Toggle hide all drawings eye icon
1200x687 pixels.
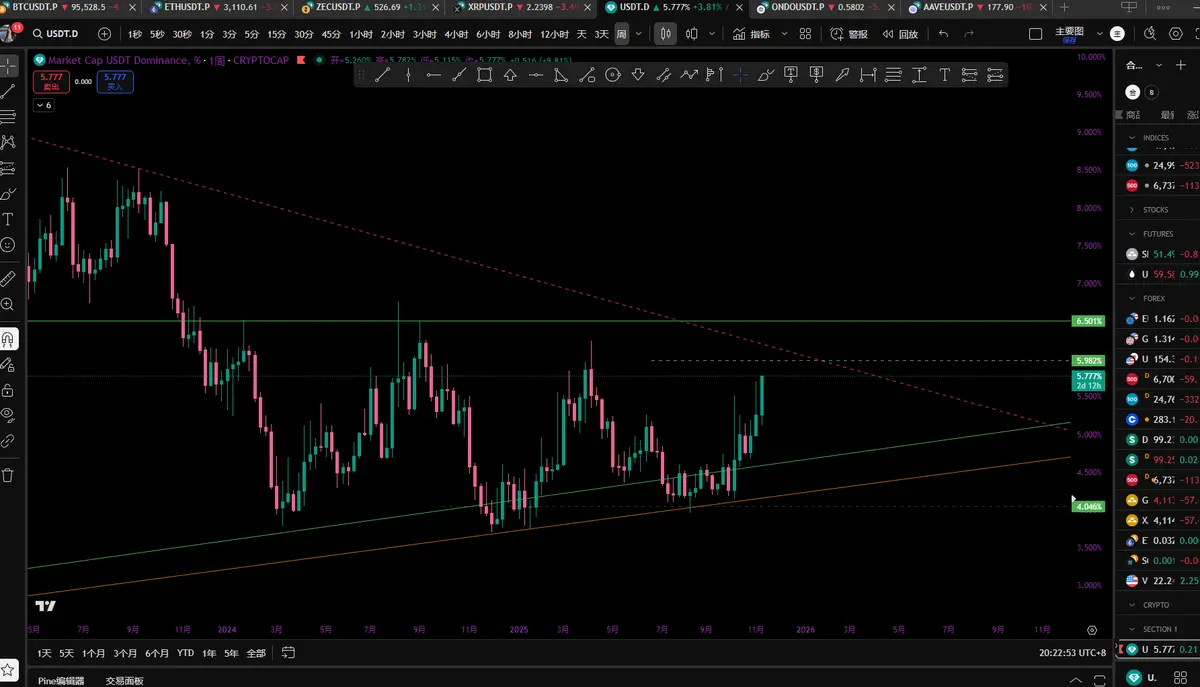point(8,414)
